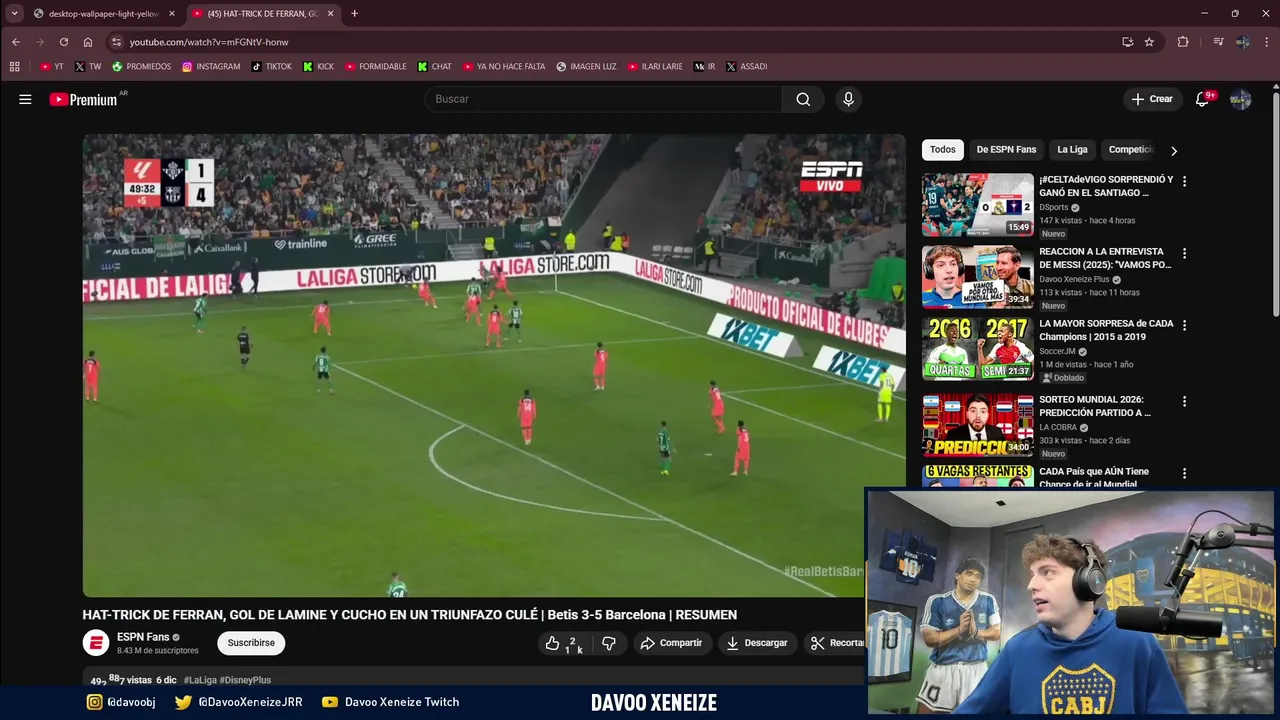
Task: Open options for LA MAYOR SORPRESA video
Action: tap(1184, 325)
